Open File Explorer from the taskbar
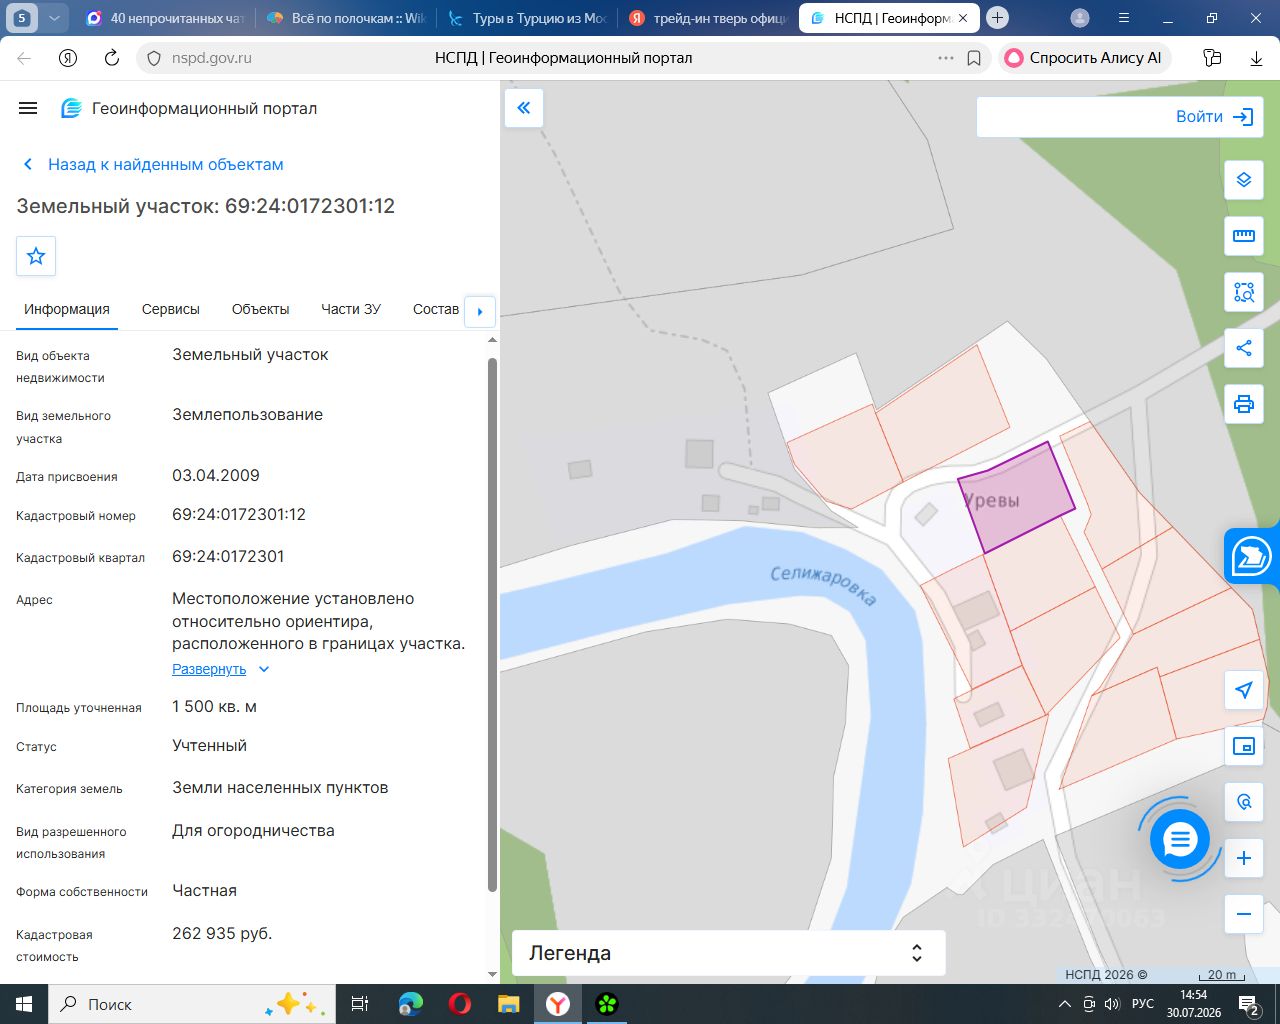This screenshot has width=1280, height=1024. point(509,1004)
